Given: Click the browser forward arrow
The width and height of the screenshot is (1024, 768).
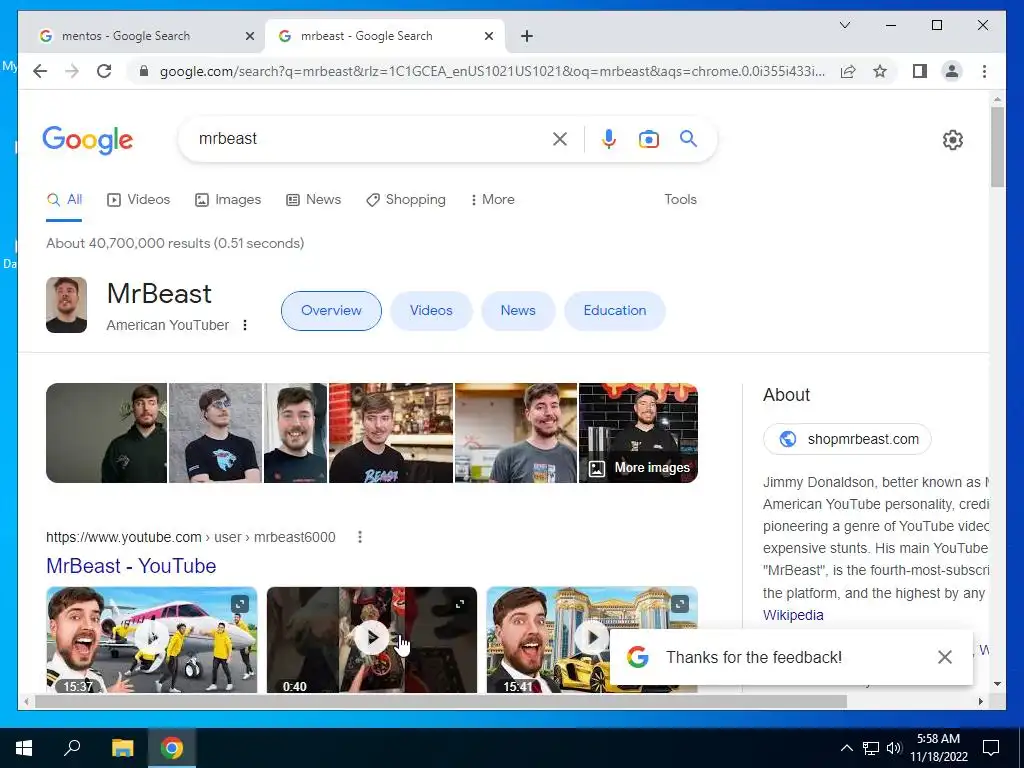Looking at the screenshot, I should [72, 71].
